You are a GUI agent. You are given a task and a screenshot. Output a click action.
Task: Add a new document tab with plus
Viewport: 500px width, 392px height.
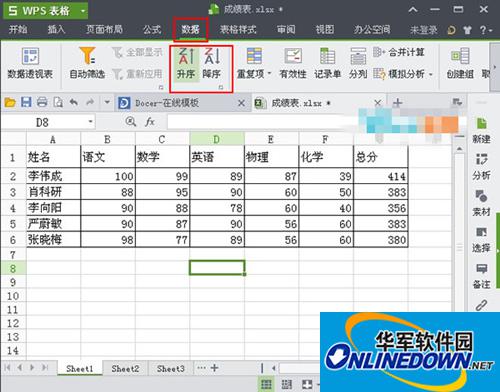[x=398, y=102]
